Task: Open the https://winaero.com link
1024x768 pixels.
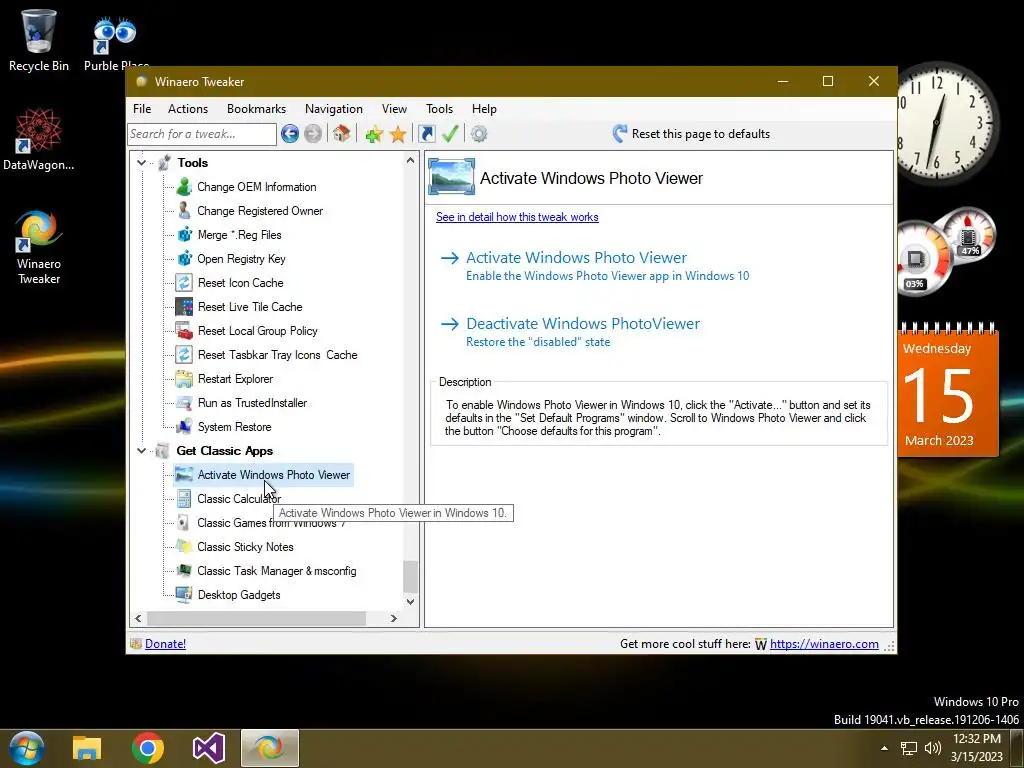Action: pos(824,644)
